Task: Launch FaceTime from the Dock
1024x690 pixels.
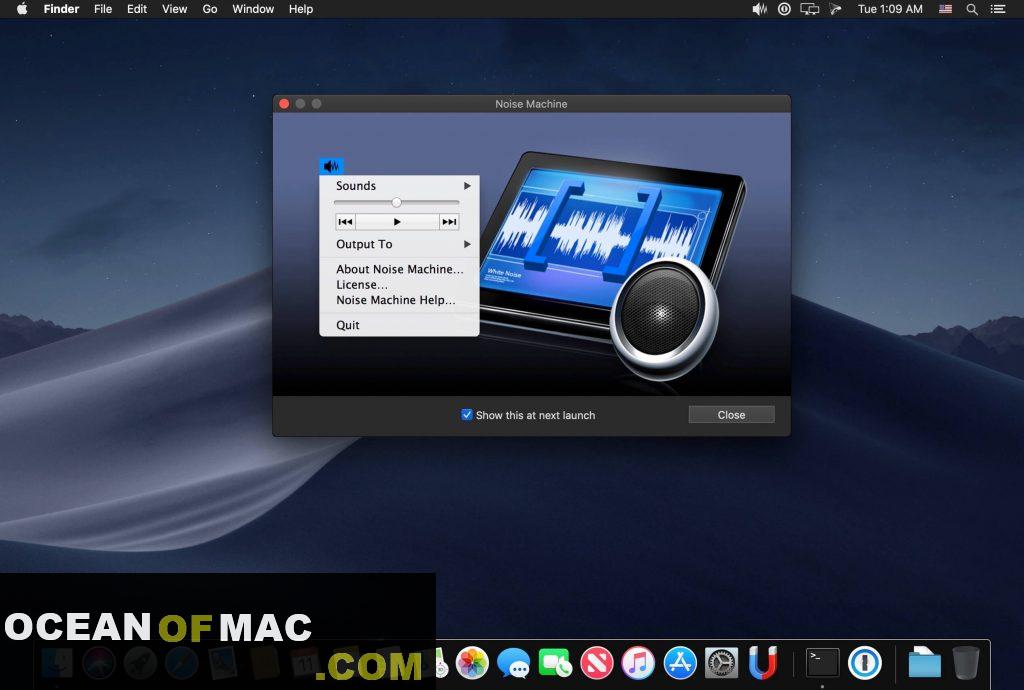Action: [x=555, y=662]
